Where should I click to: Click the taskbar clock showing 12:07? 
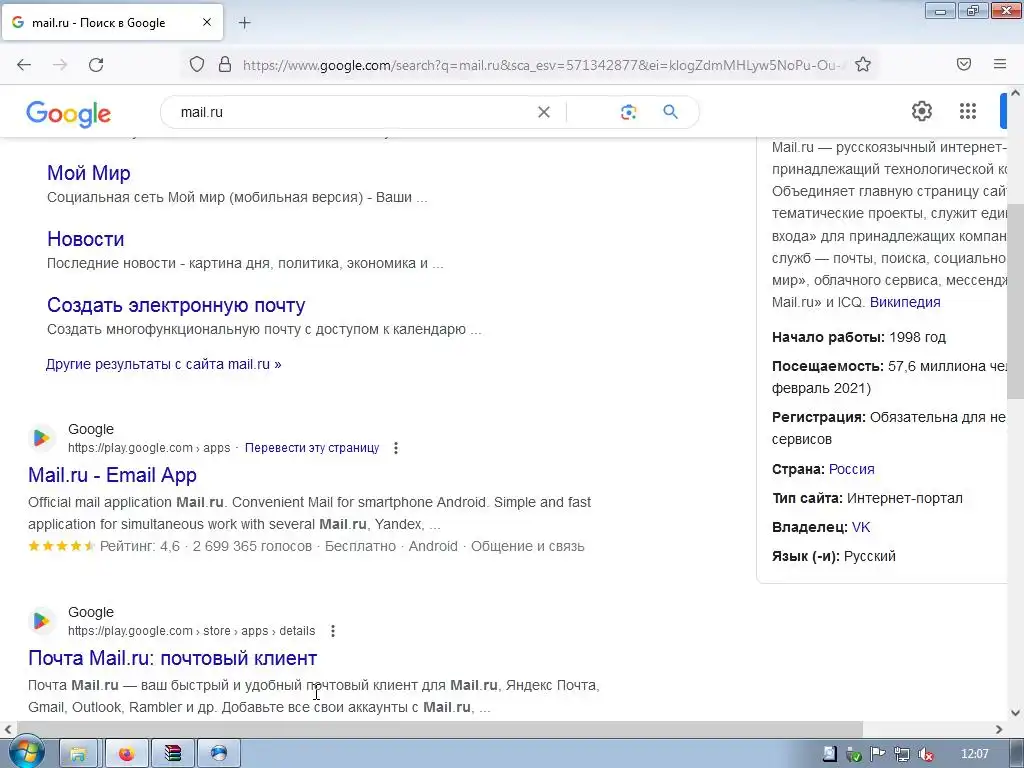(974, 754)
